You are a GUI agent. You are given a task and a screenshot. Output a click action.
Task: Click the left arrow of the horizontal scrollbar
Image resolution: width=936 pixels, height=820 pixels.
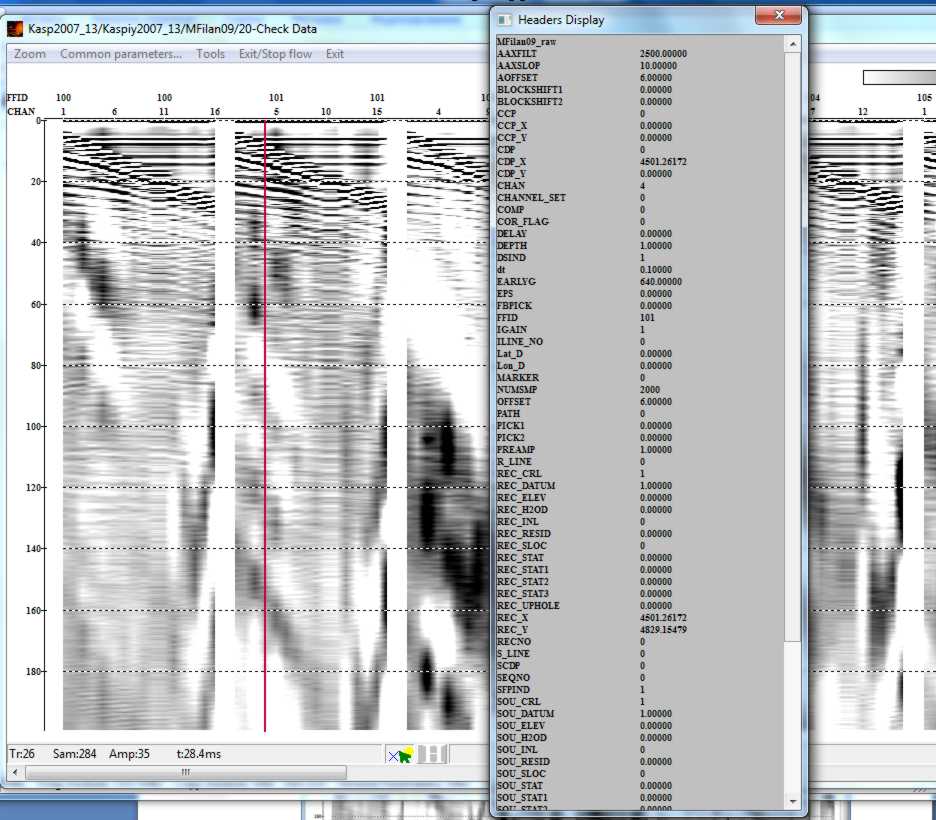16,772
